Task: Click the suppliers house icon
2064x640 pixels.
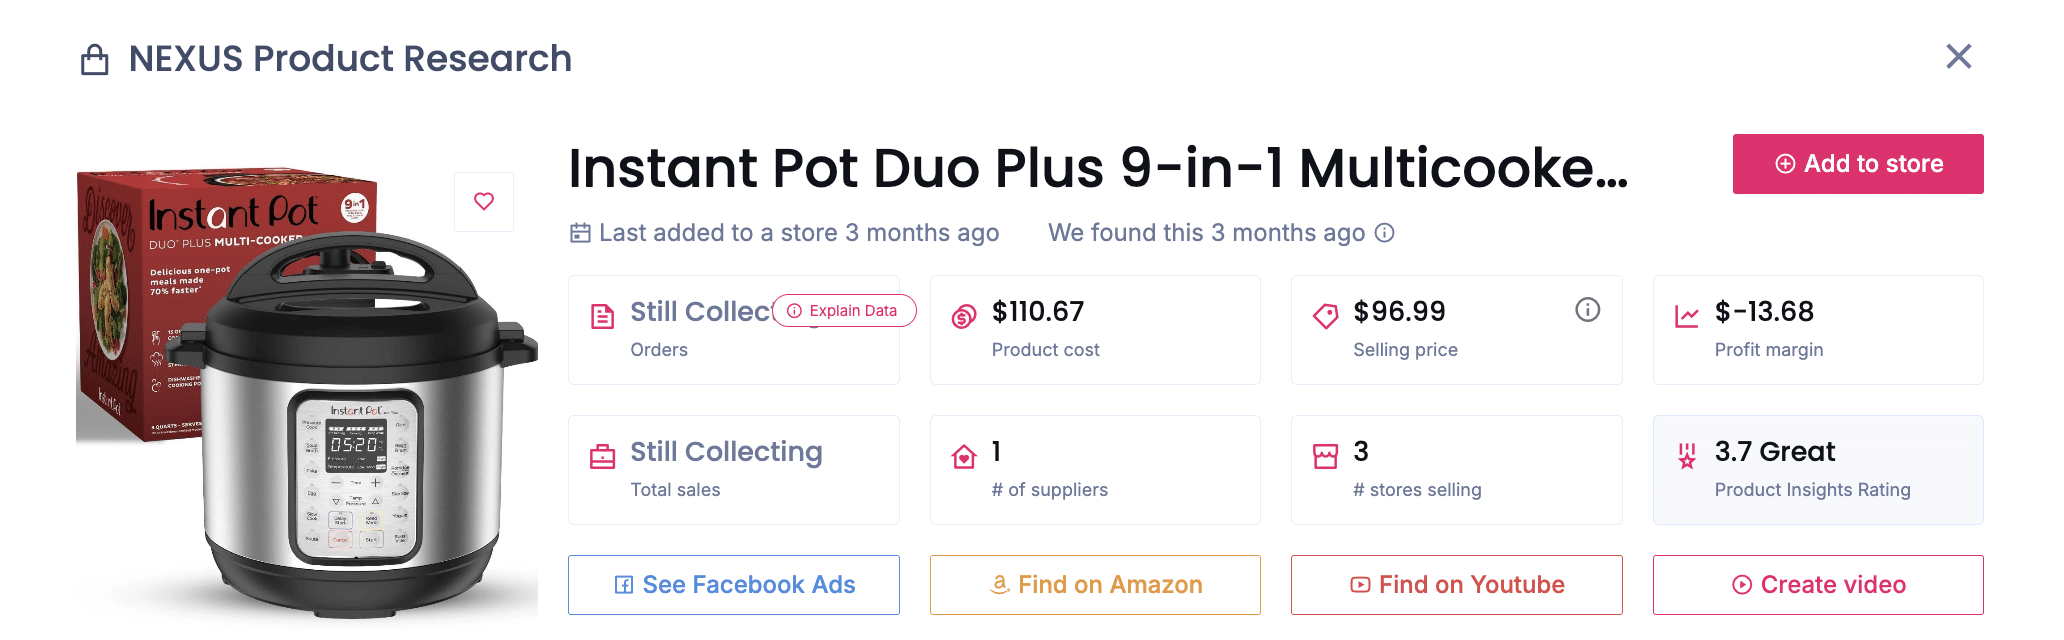Action: 964,457
